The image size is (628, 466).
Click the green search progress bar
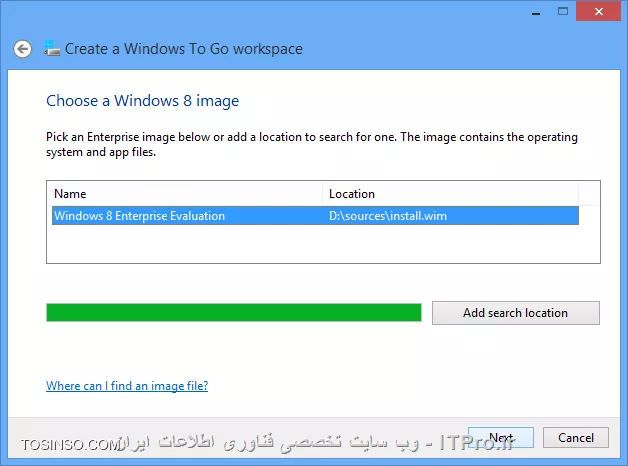tap(234, 312)
